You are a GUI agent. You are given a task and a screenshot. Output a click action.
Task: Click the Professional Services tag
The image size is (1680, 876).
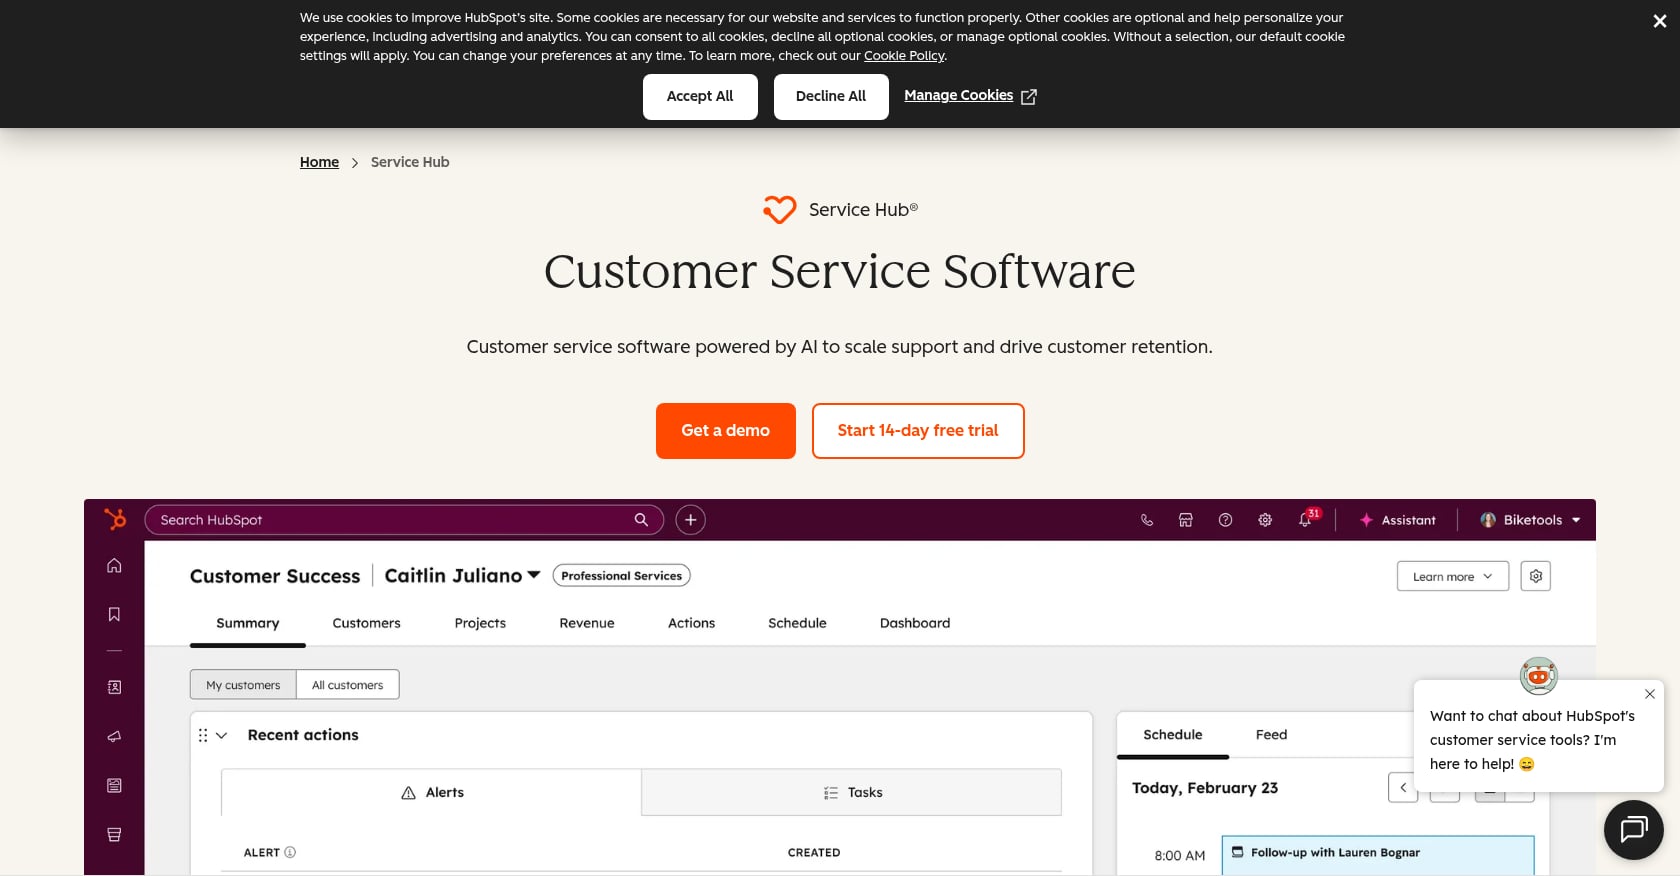point(621,575)
